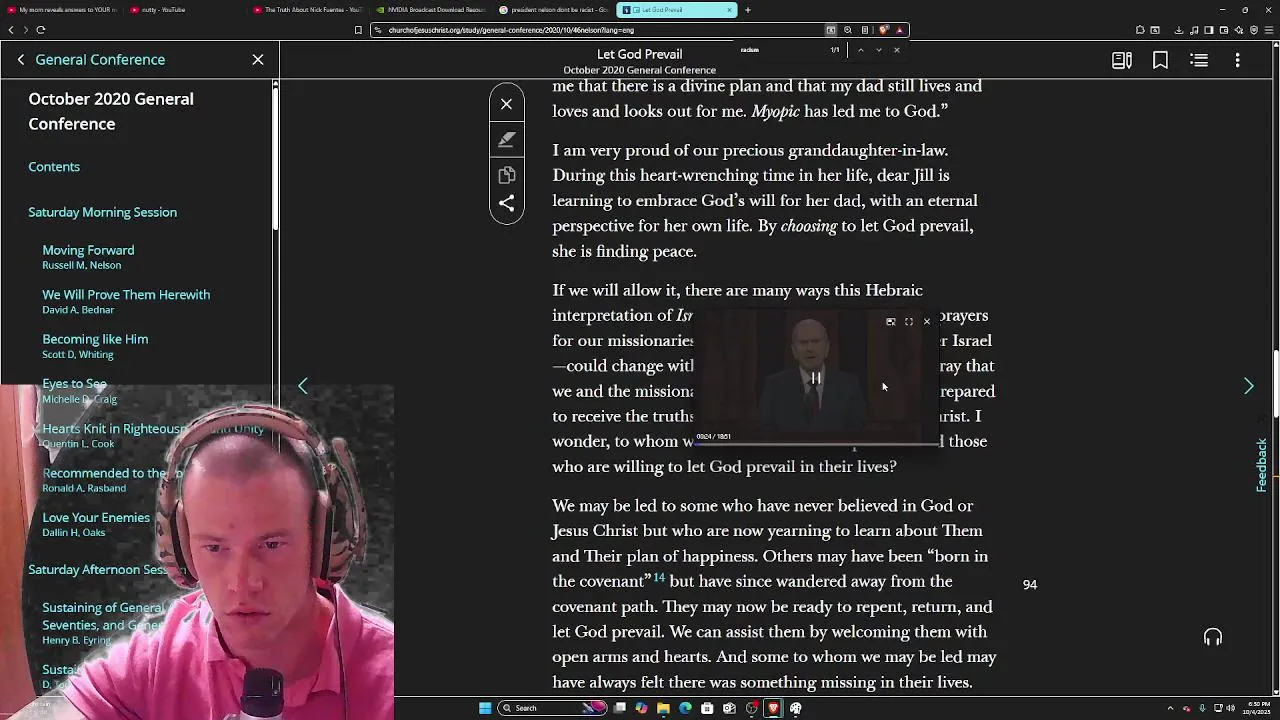Show hidden system tray icons
Viewport: 1280px width, 720px height.
1170,708
